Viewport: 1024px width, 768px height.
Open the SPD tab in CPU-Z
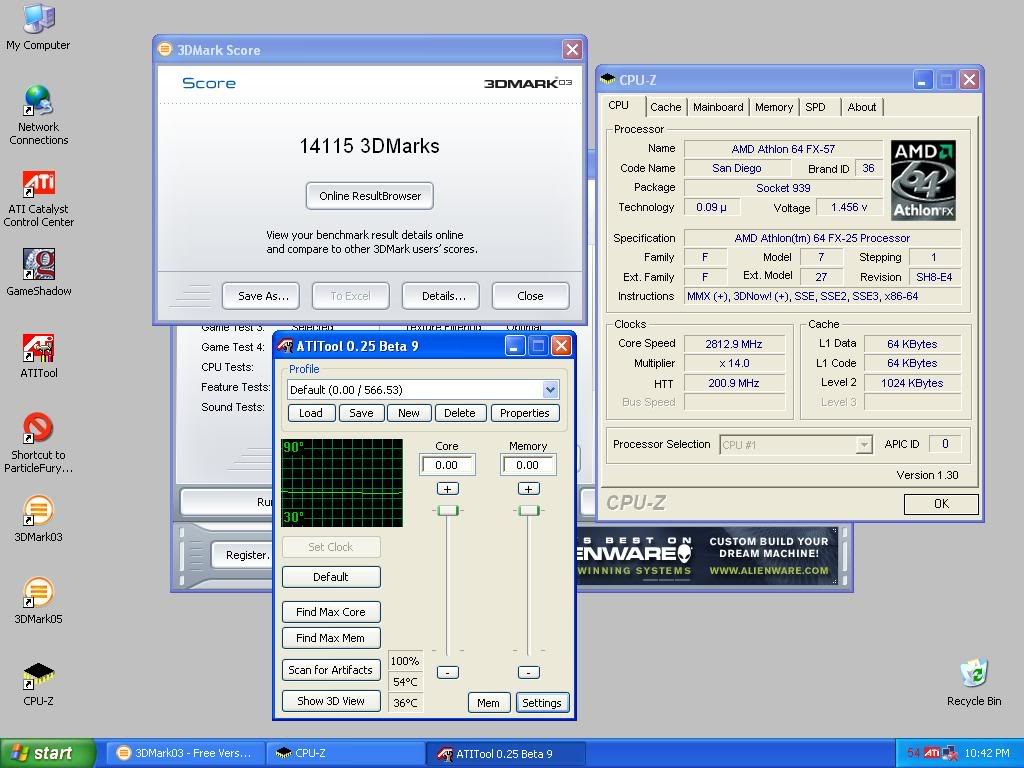[815, 107]
